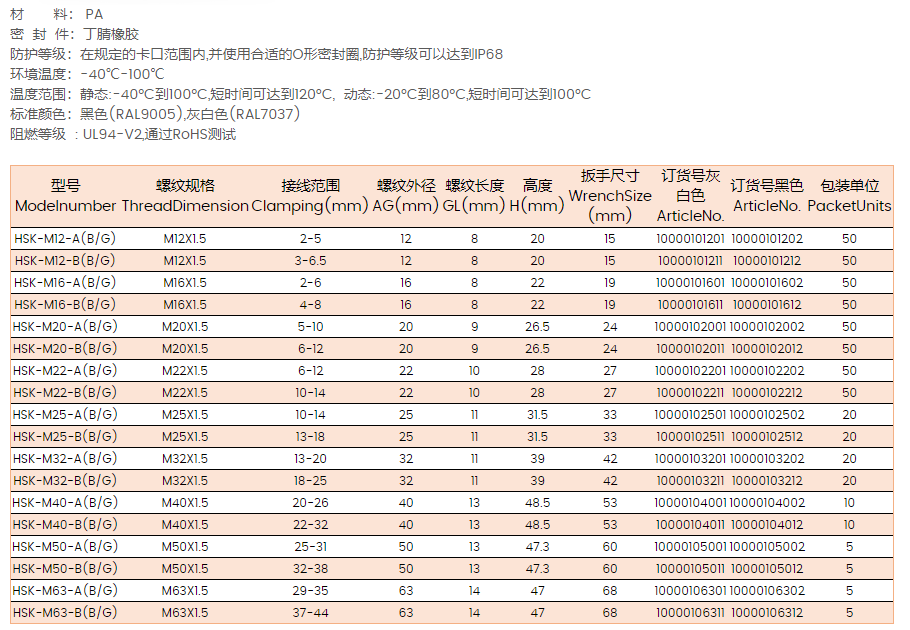Click the 订货号黑色 ArticleNo. column header

[767, 196]
